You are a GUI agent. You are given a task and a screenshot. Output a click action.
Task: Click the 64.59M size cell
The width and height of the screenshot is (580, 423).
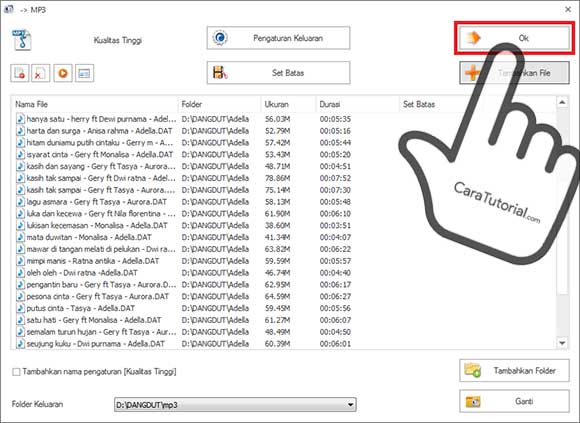[277, 297]
